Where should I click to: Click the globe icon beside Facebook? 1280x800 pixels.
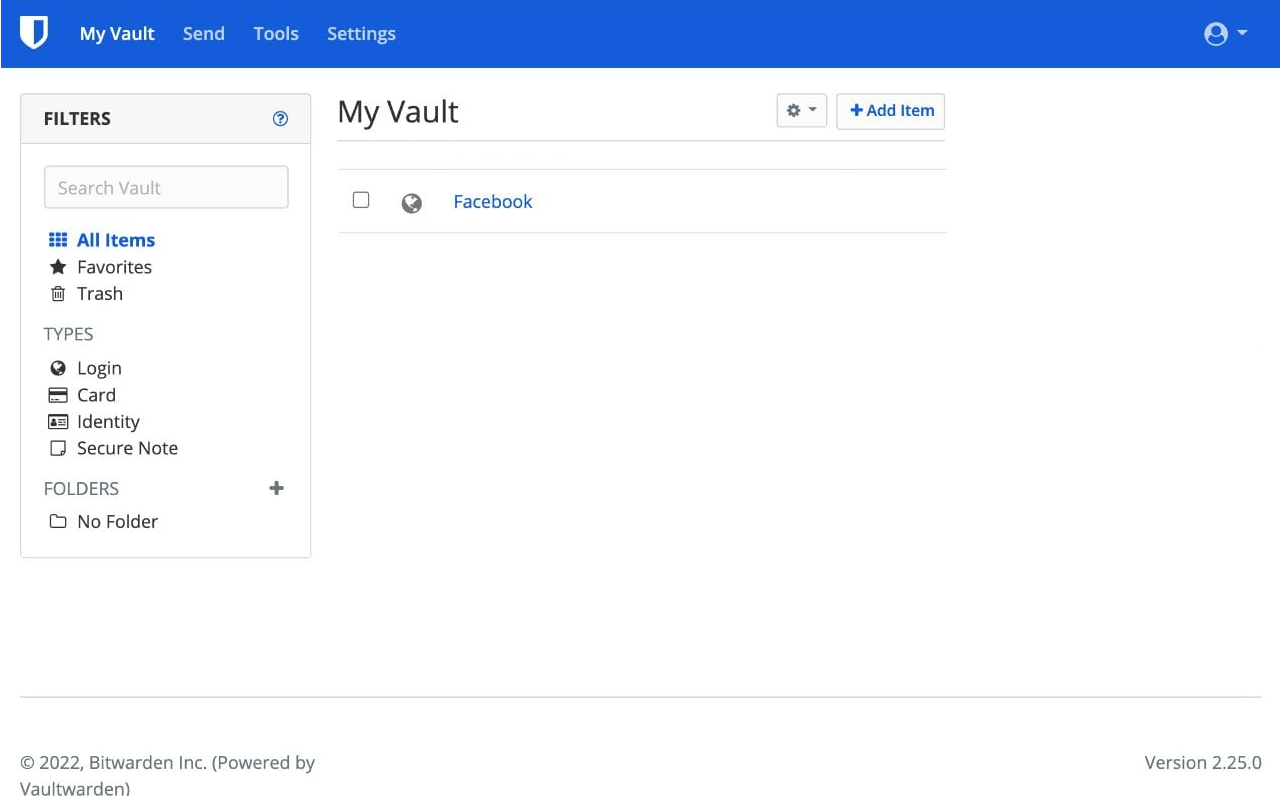[x=411, y=203]
